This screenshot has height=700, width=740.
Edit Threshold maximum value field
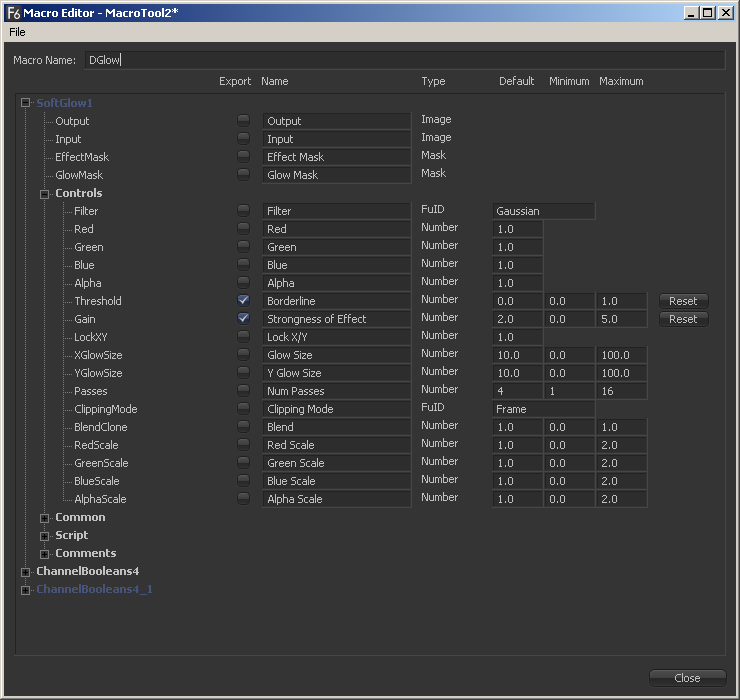(621, 301)
